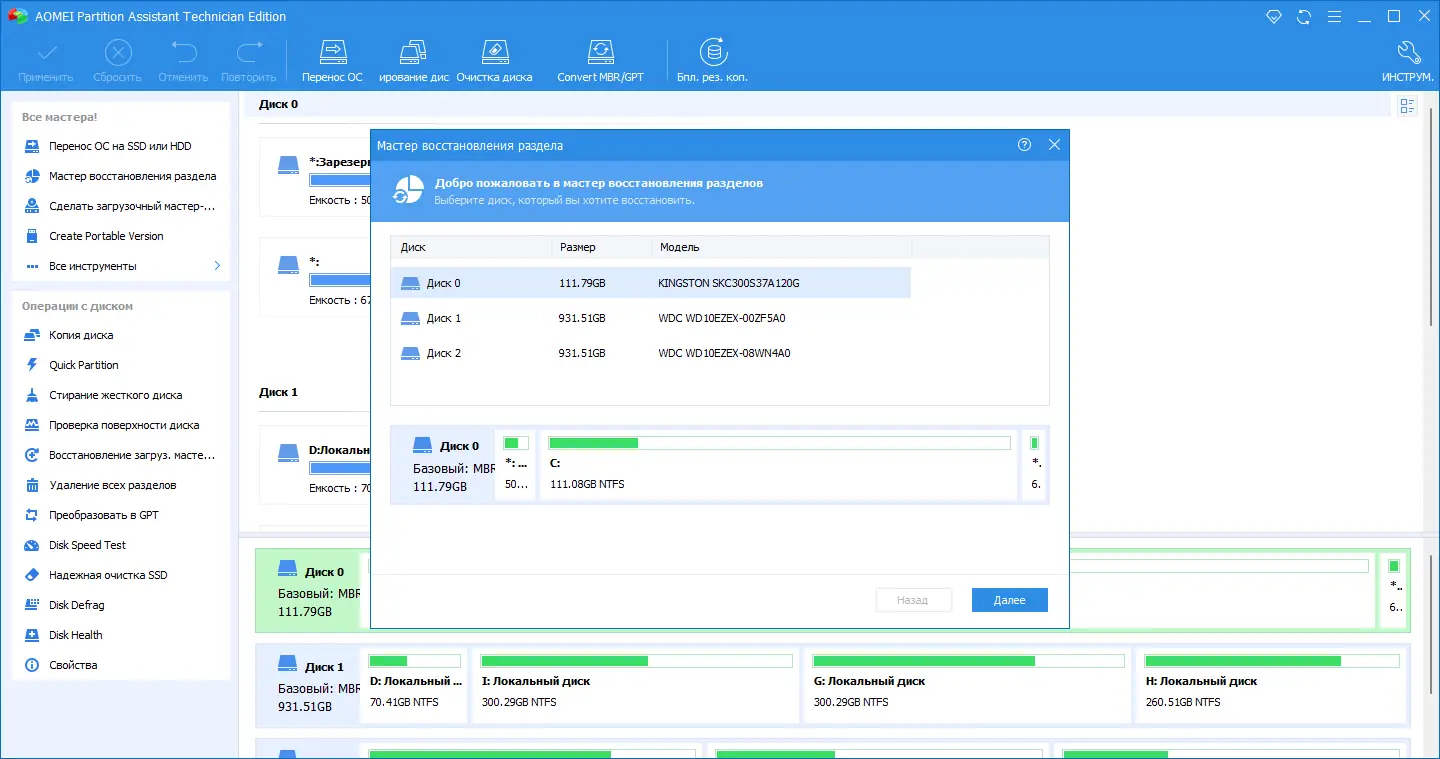Select G: 300.29GB NTFS partition block

pyautogui.click(x=969, y=685)
